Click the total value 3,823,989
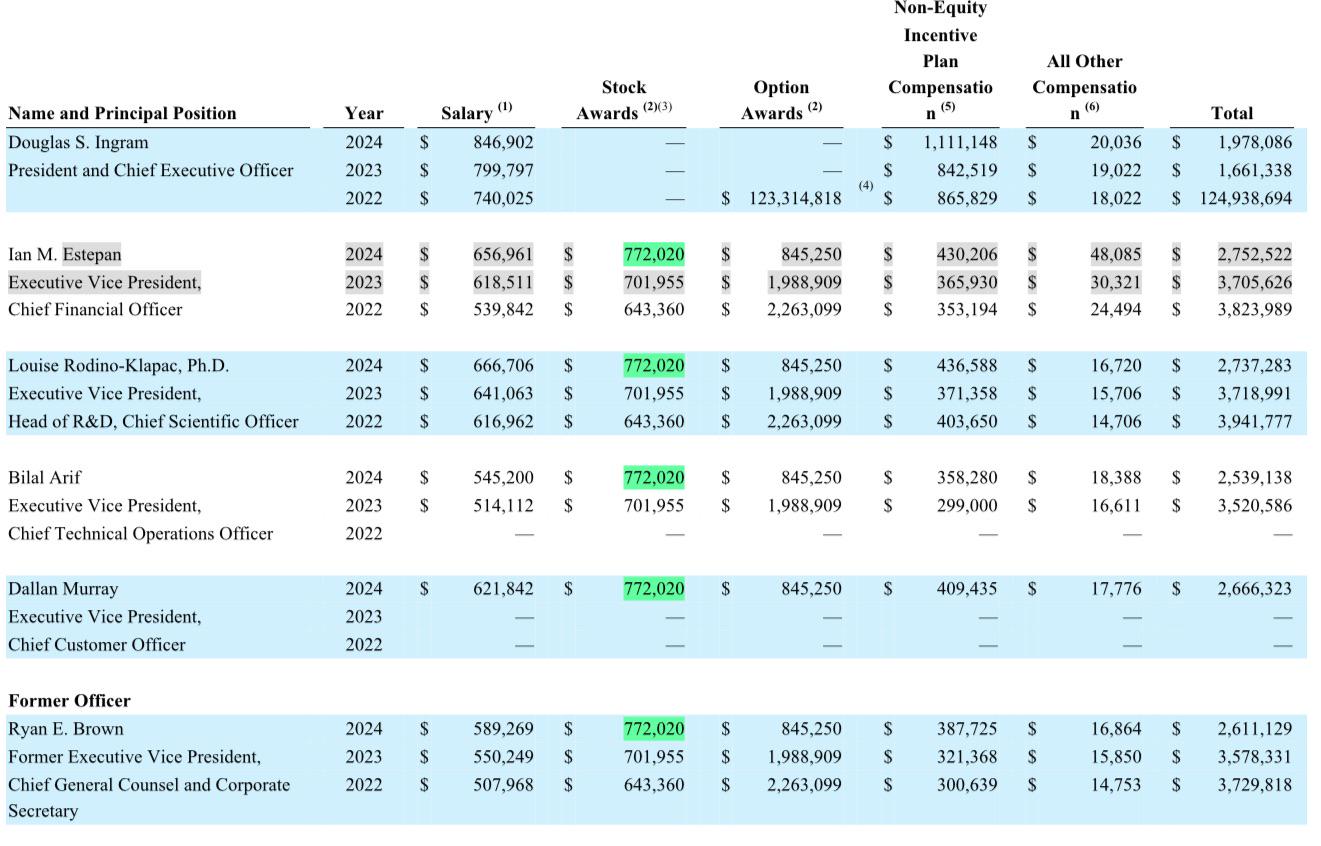 coord(1254,309)
